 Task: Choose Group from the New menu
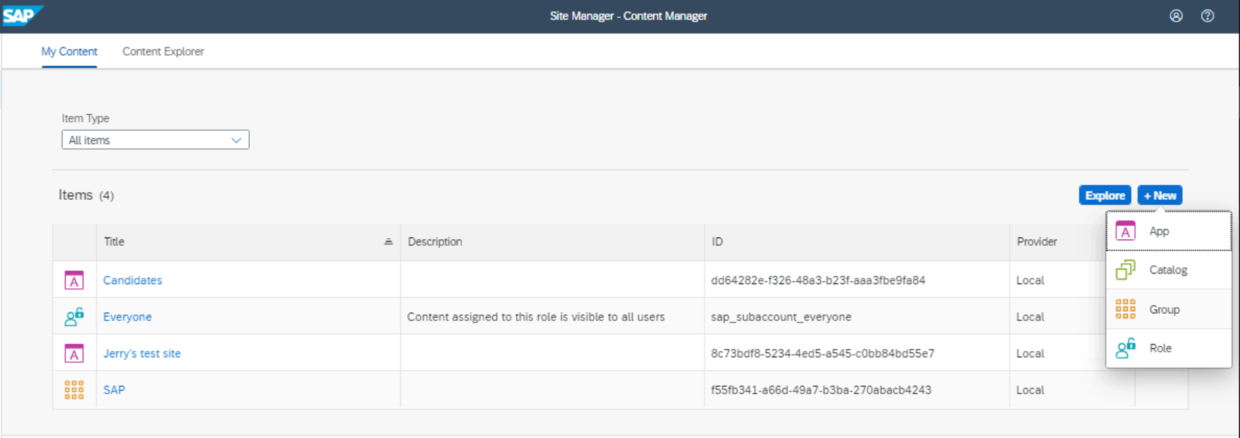1169,309
